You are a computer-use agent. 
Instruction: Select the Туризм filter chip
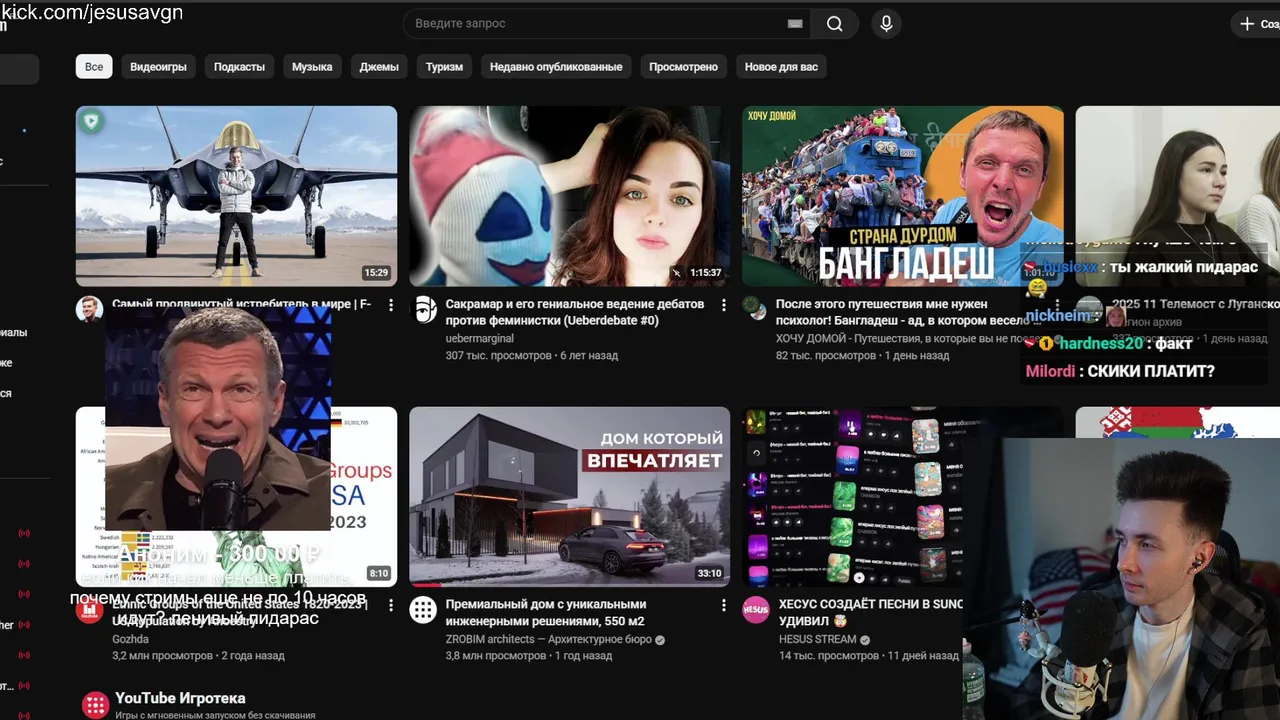pyautogui.click(x=444, y=67)
